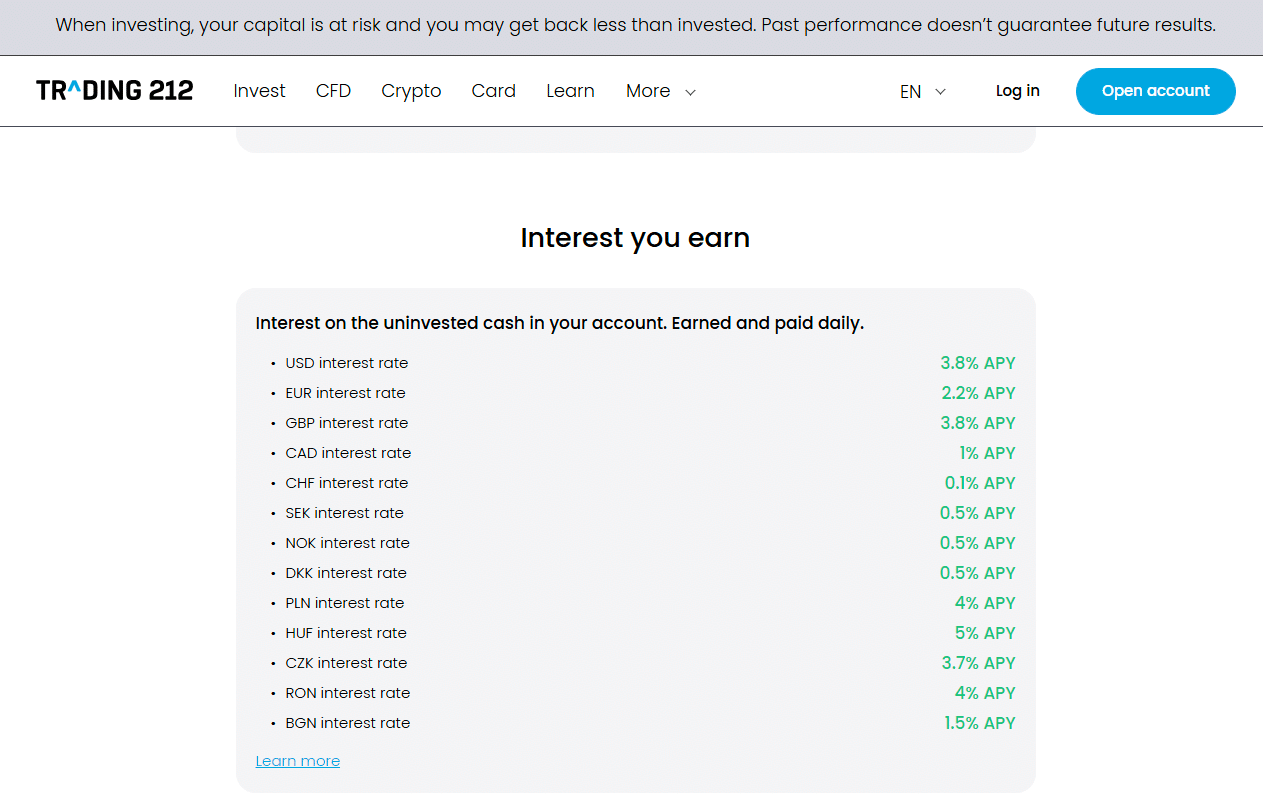This screenshot has width=1263, height=806.
Task: Click the chevron beside EN
Action: click(x=940, y=92)
